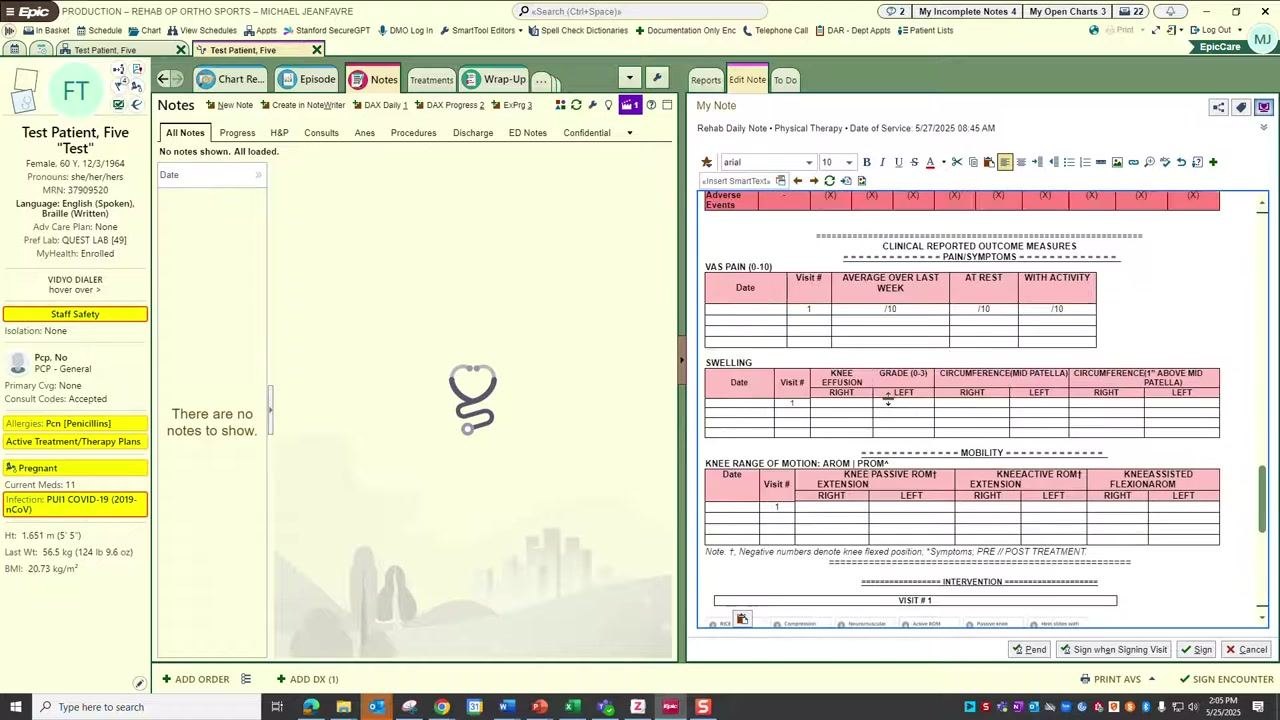The image size is (1280, 720).
Task: Insert an image into the note
Action: click(x=1117, y=162)
